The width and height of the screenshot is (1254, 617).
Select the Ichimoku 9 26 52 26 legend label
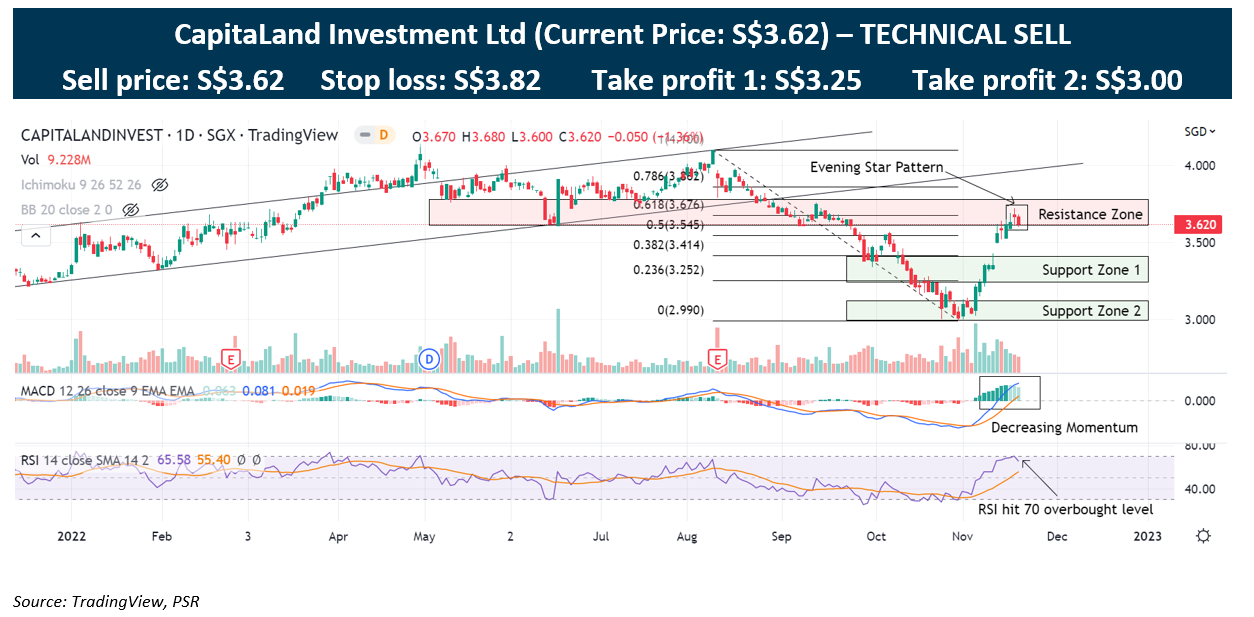click(83, 185)
